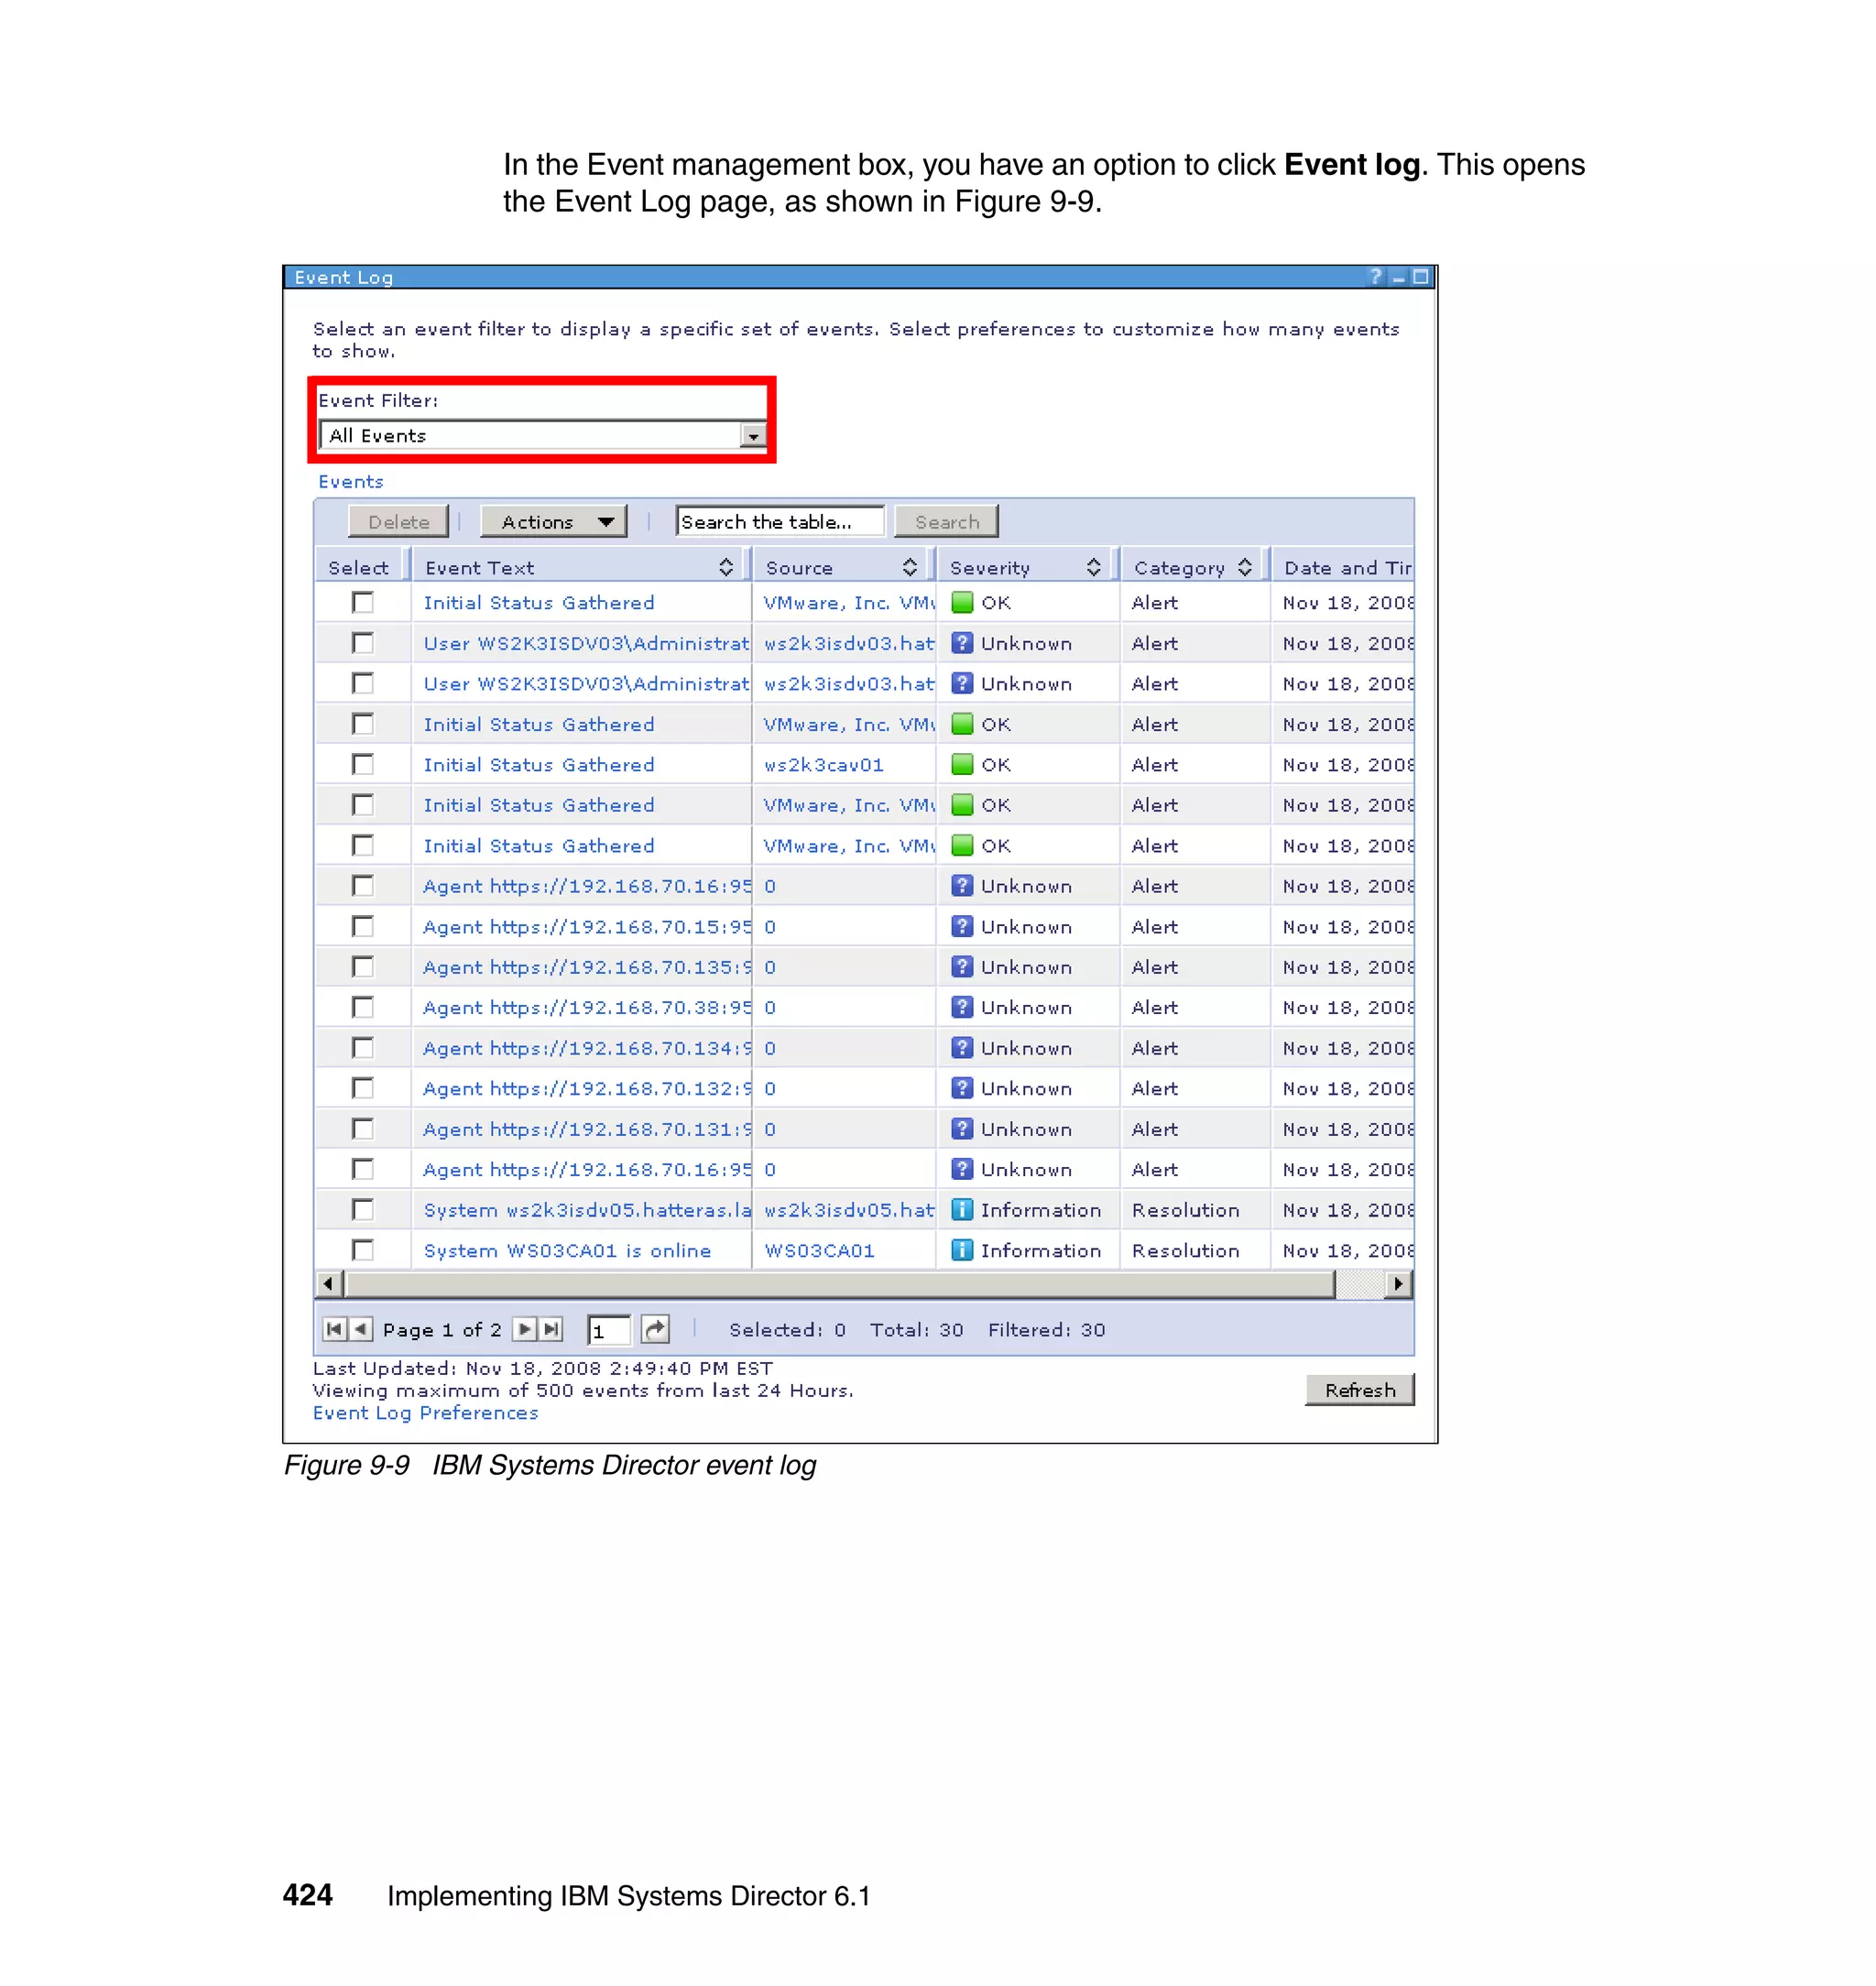Open Agent https://192.168.70.134 event link
Image resolution: width=1876 pixels, height=1986 pixels.
[x=587, y=1048]
